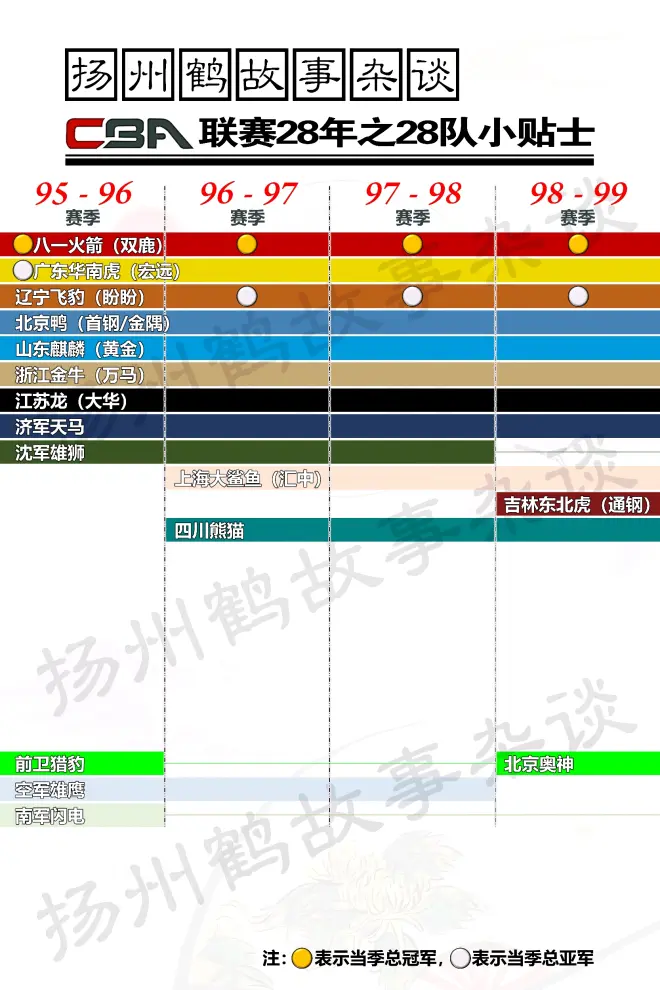This screenshot has height=990, width=660.
Task: Click white runner-up circle beside 广东华南虎
Action: pyautogui.click(x=23, y=270)
